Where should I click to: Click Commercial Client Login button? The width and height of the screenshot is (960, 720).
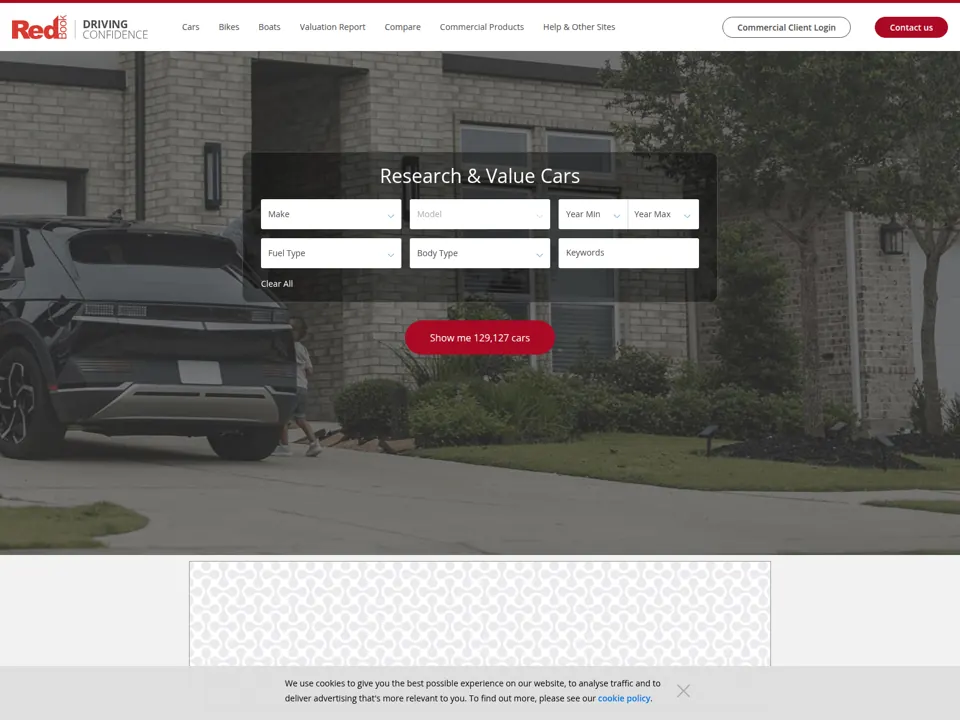click(x=786, y=28)
